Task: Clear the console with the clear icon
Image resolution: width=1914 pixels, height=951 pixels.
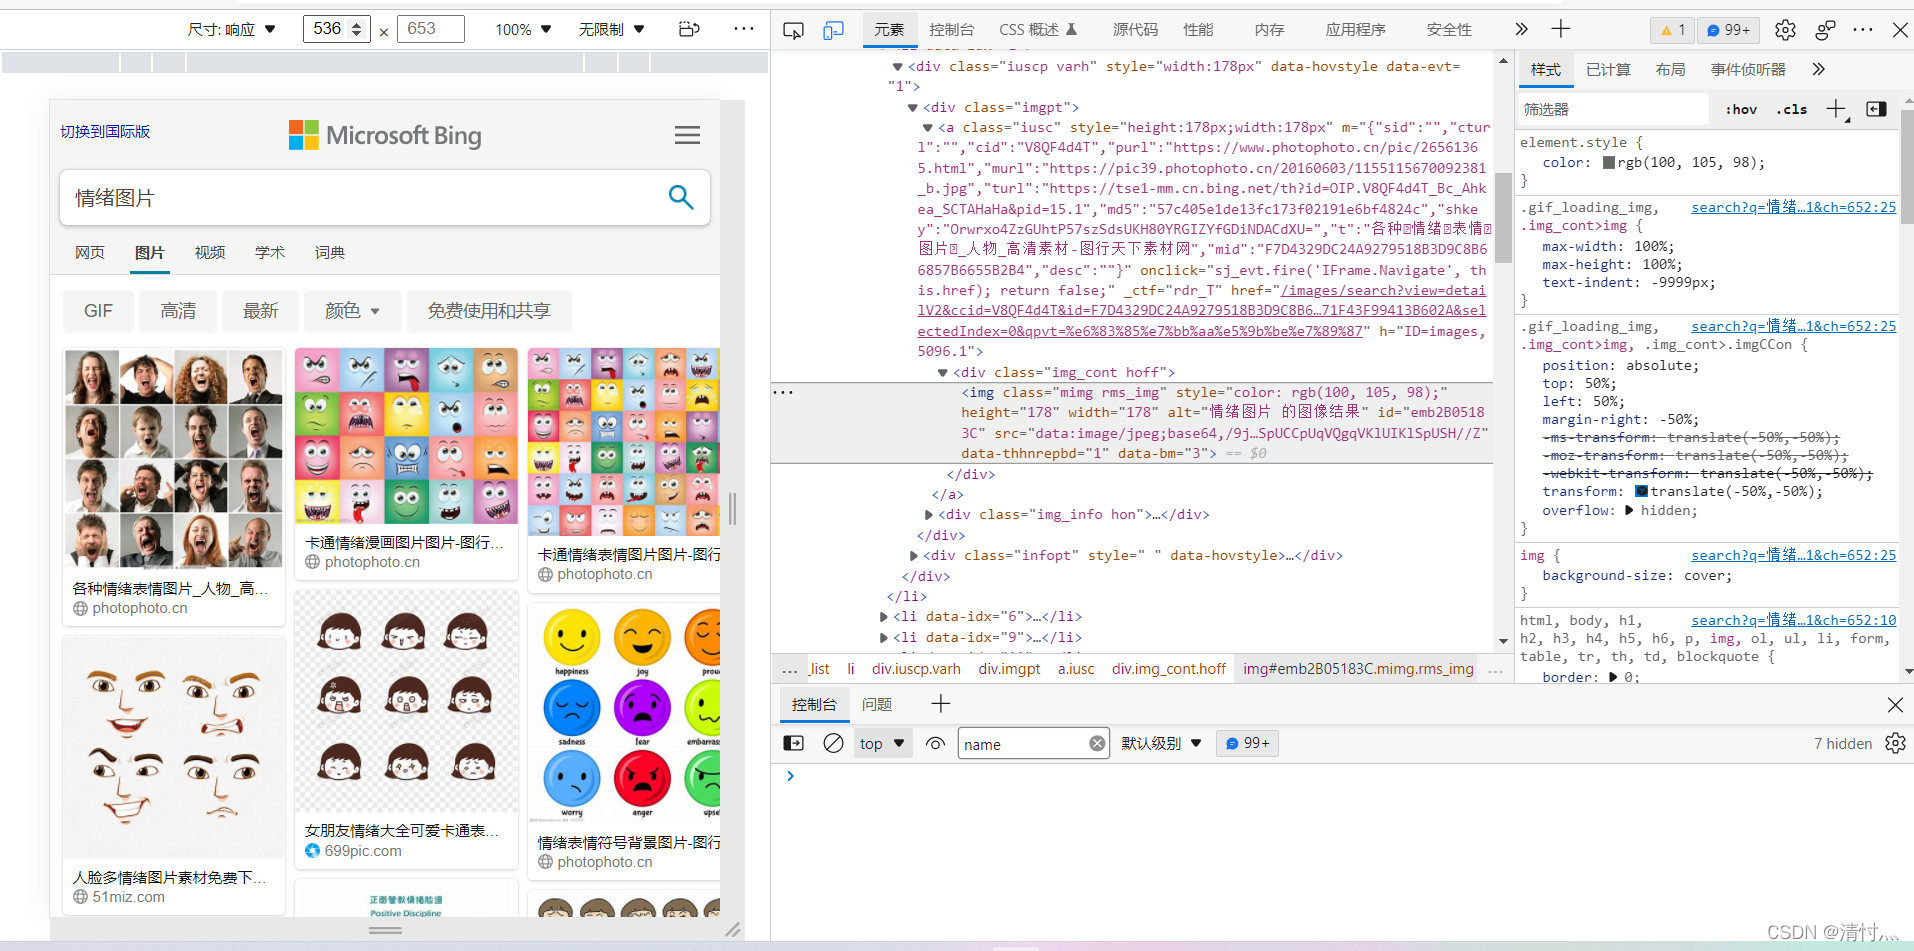Action: point(833,743)
